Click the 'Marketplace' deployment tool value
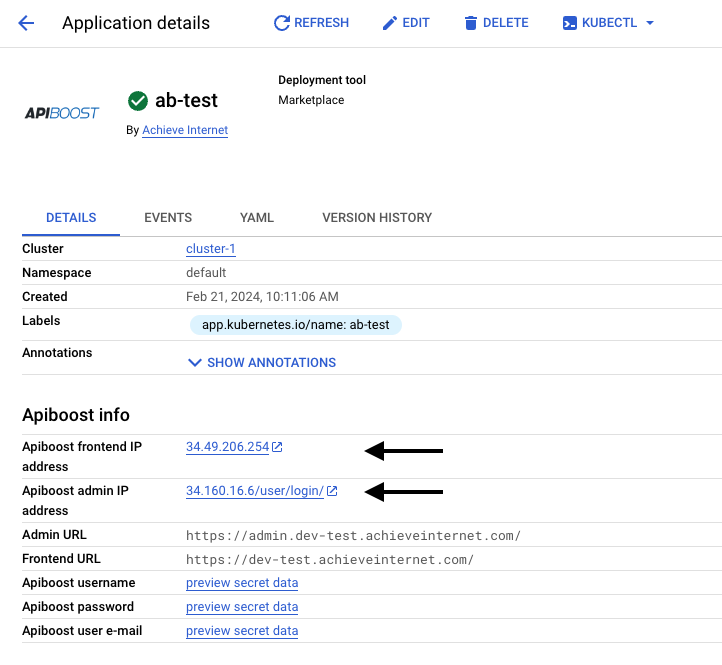The width and height of the screenshot is (722, 665). [311, 100]
